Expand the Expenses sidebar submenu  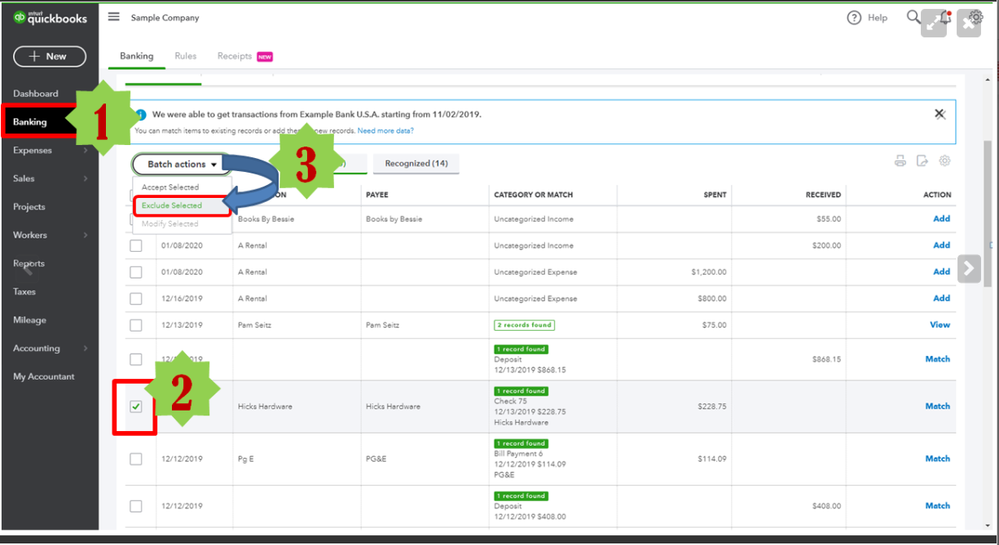[85, 150]
